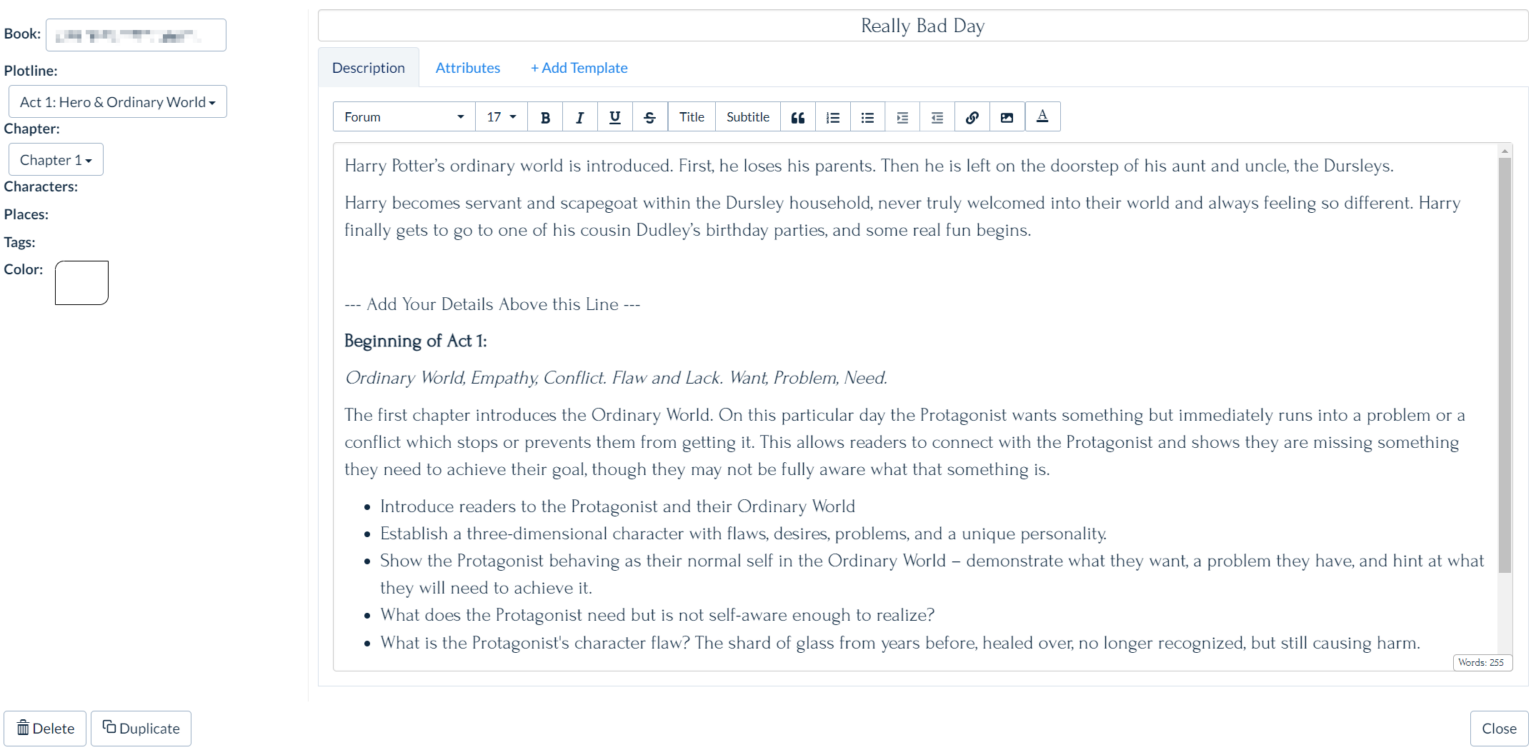The width and height of the screenshot is (1536, 750).
Task: Expand the Plotline selector for Act 1
Action: (x=116, y=101)
